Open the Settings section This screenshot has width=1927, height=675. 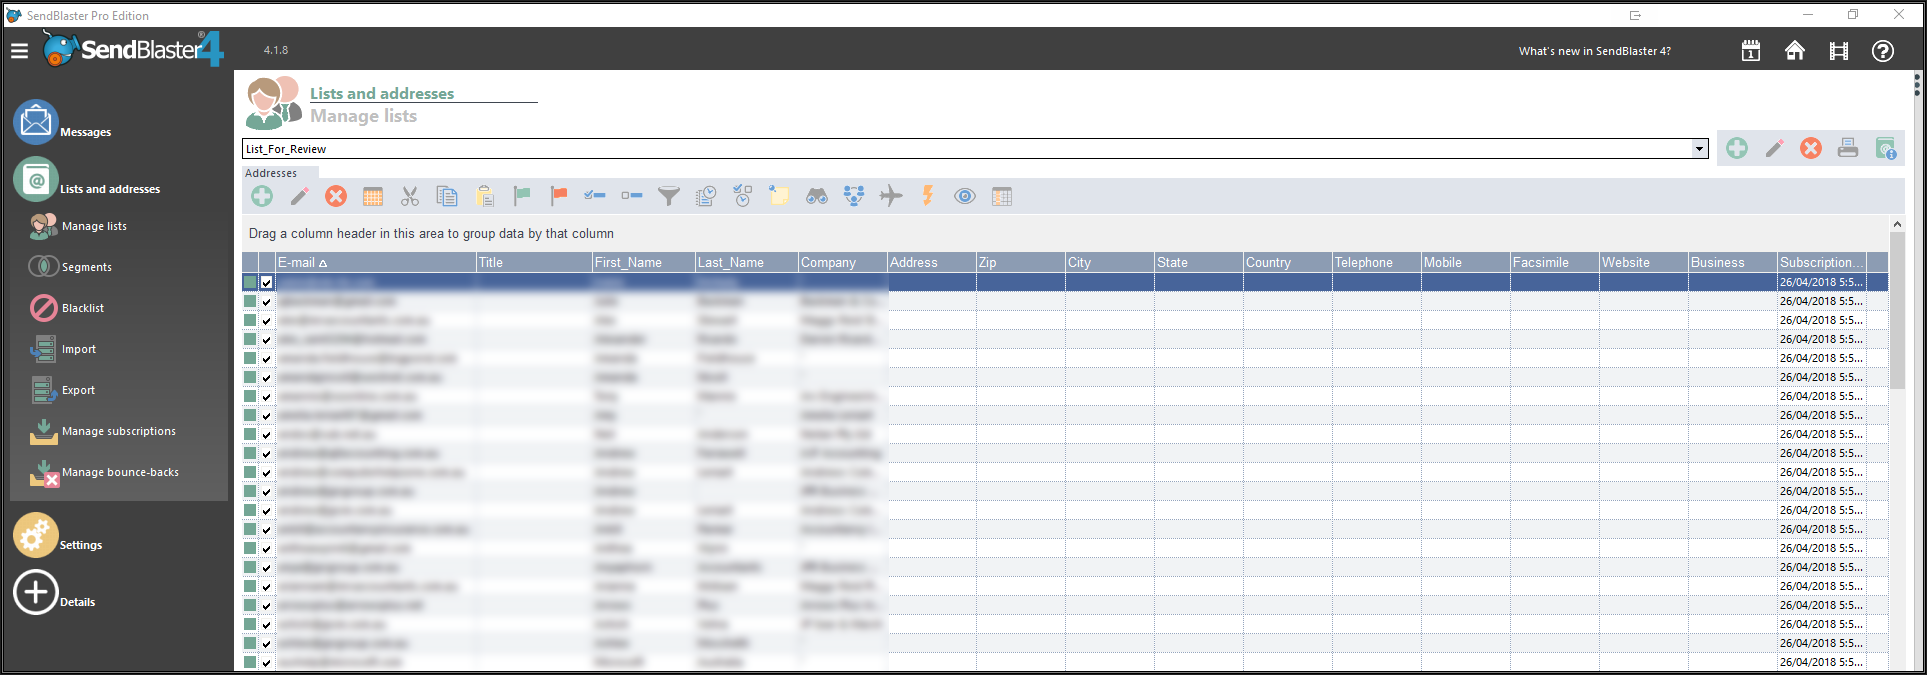point(58,537)
